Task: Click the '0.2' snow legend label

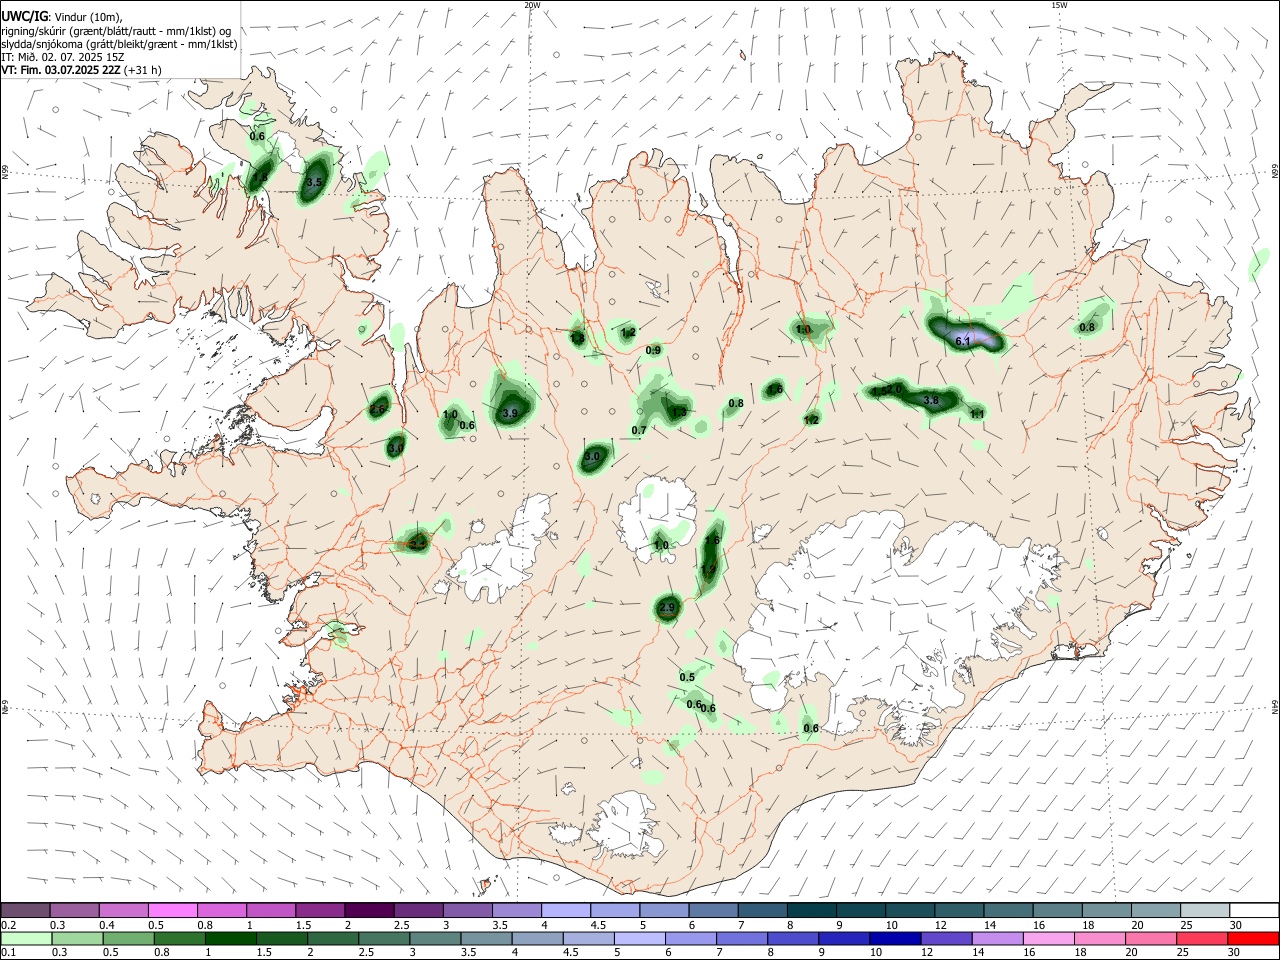Action: [9, 925]
